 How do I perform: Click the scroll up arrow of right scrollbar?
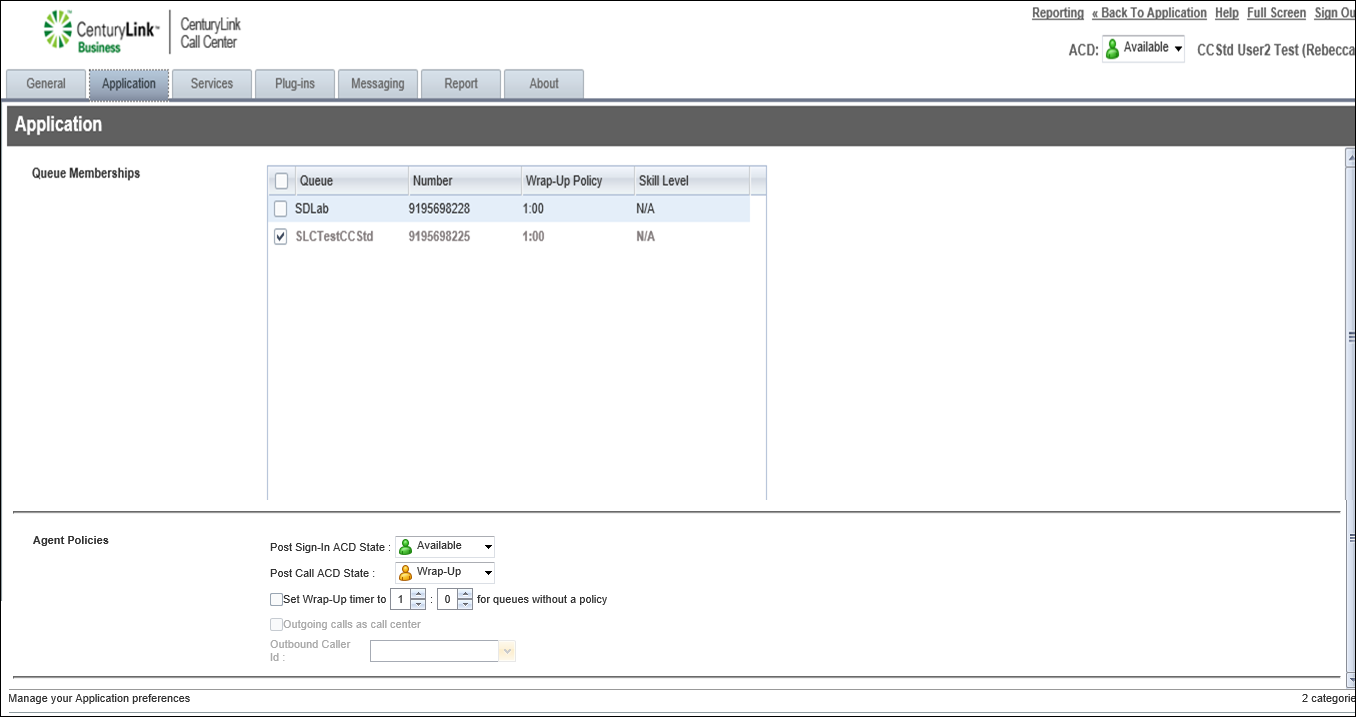pyautogui.click(x=1350, y=157)
